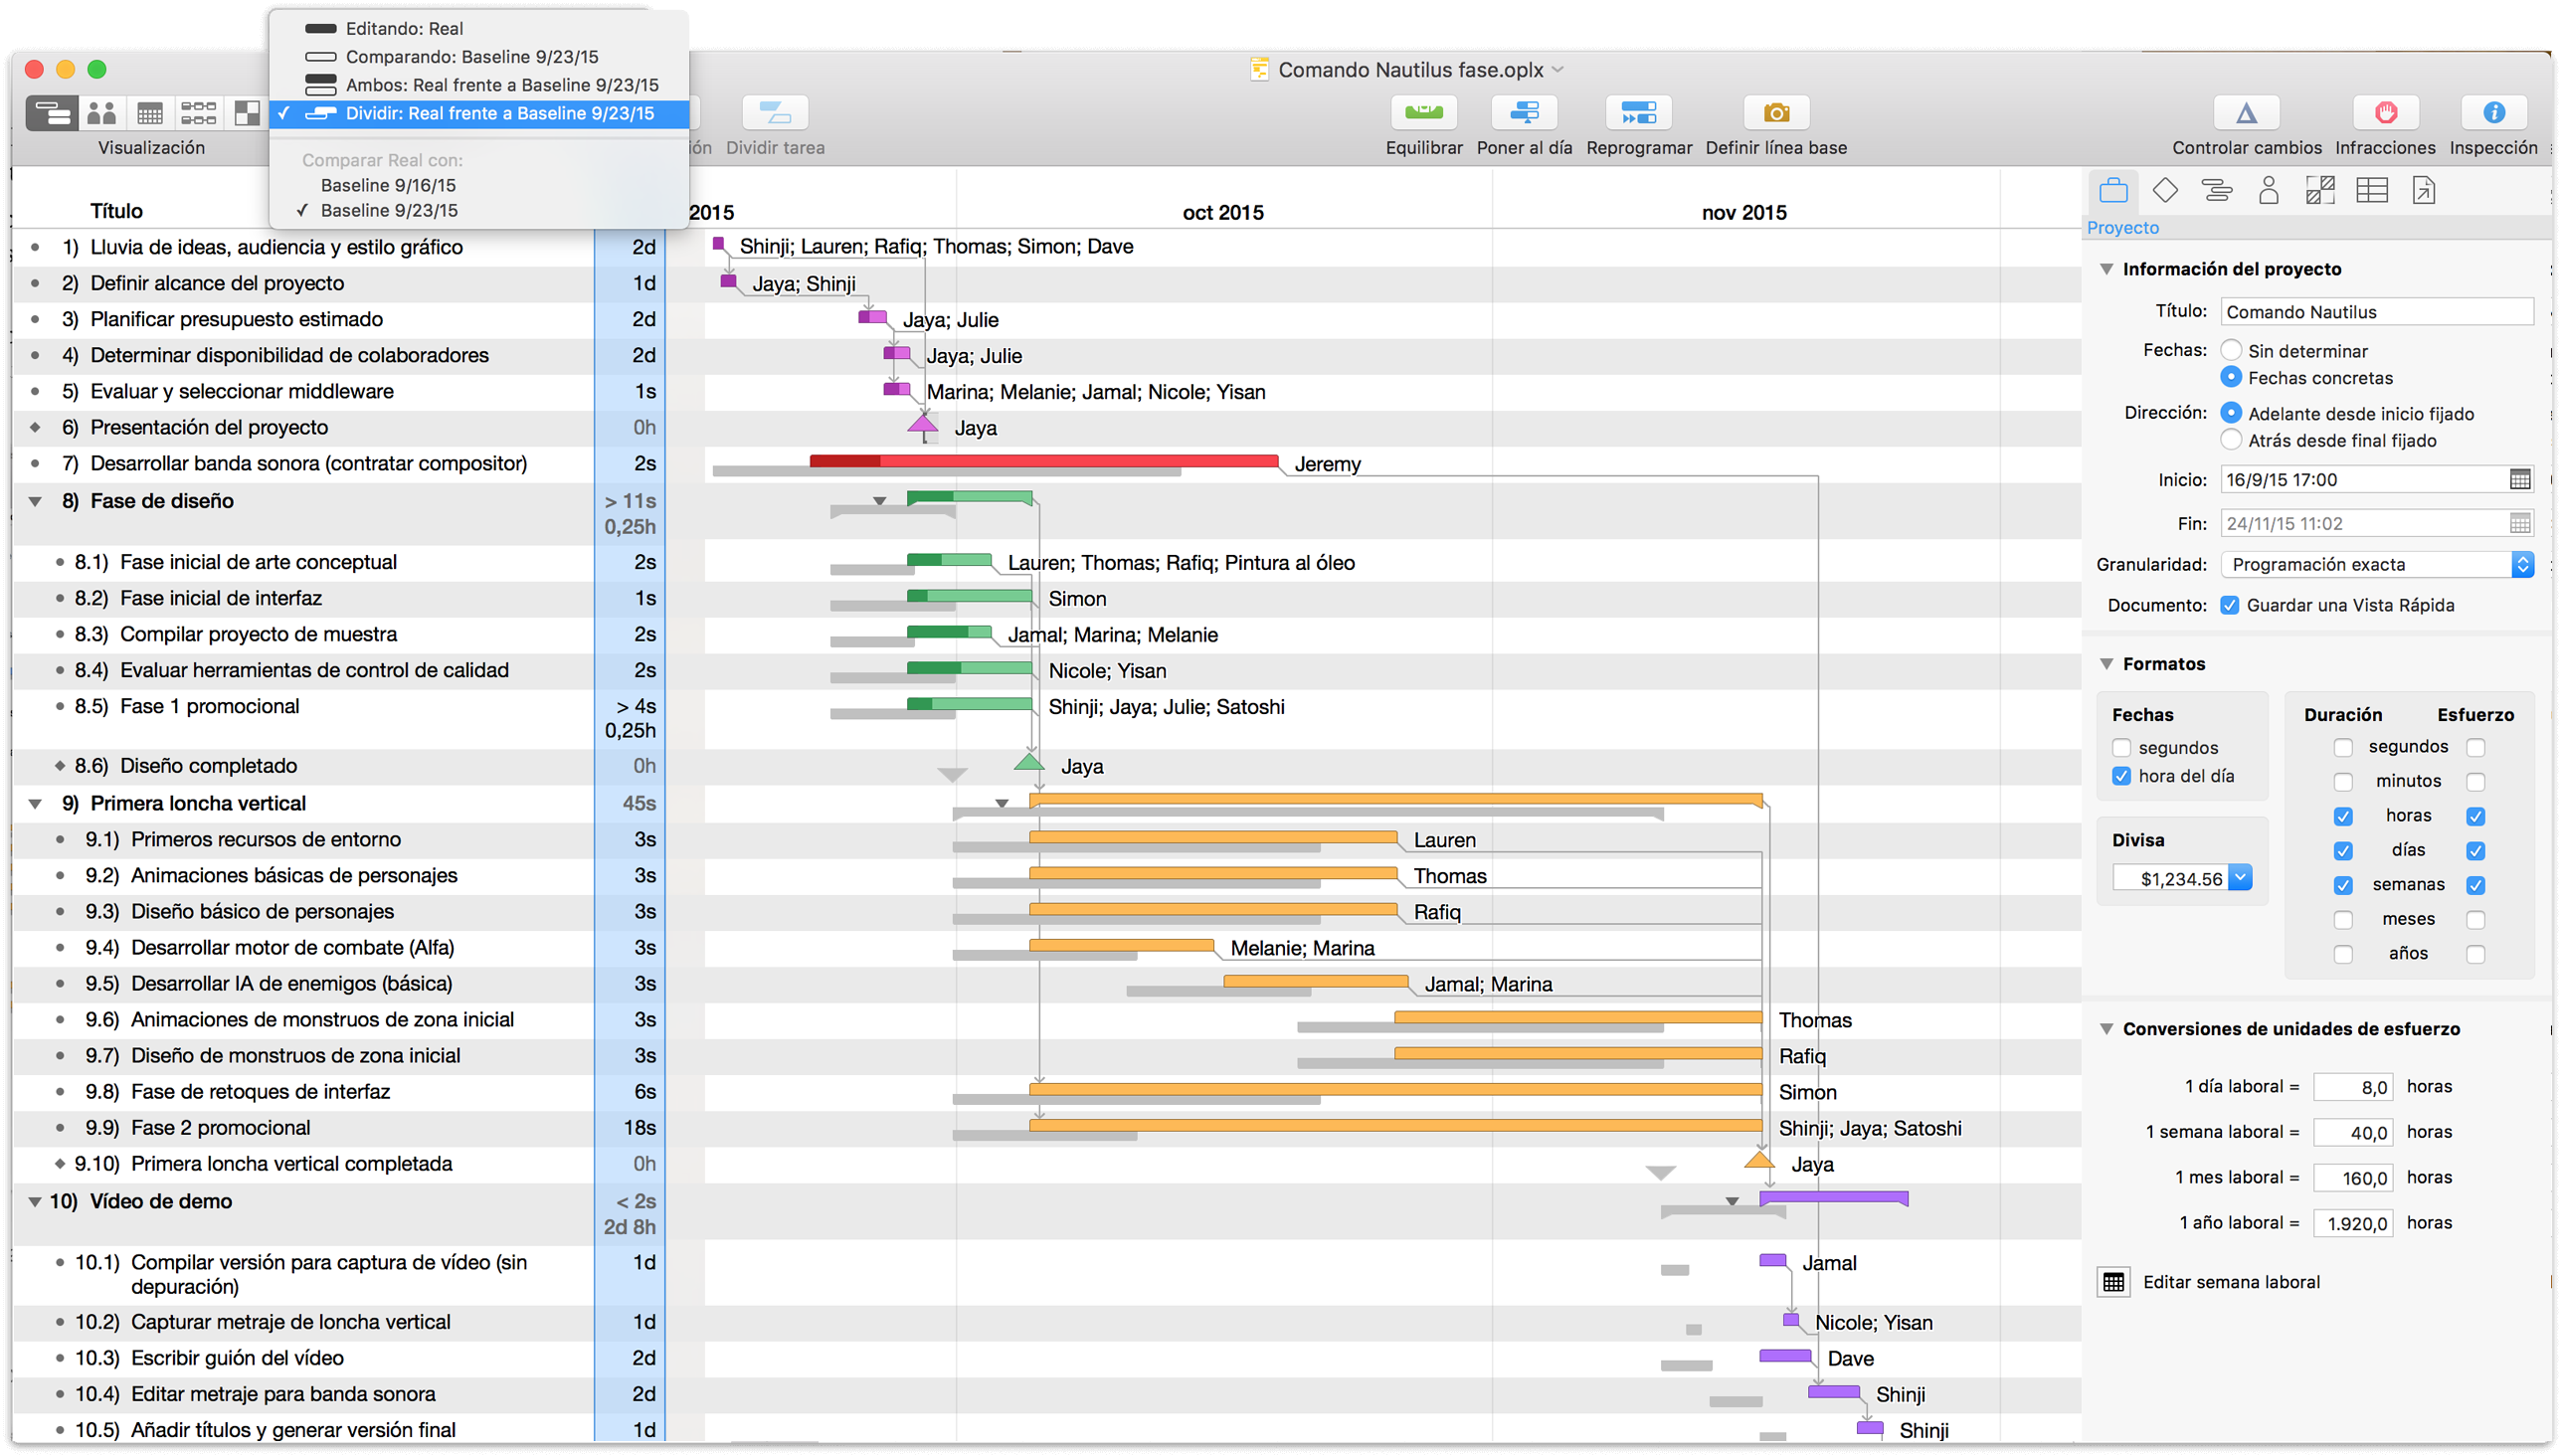Select the milestone diamond inspector tab
Screen dimensions: 2563x1456
click(x=2165, y=190)
